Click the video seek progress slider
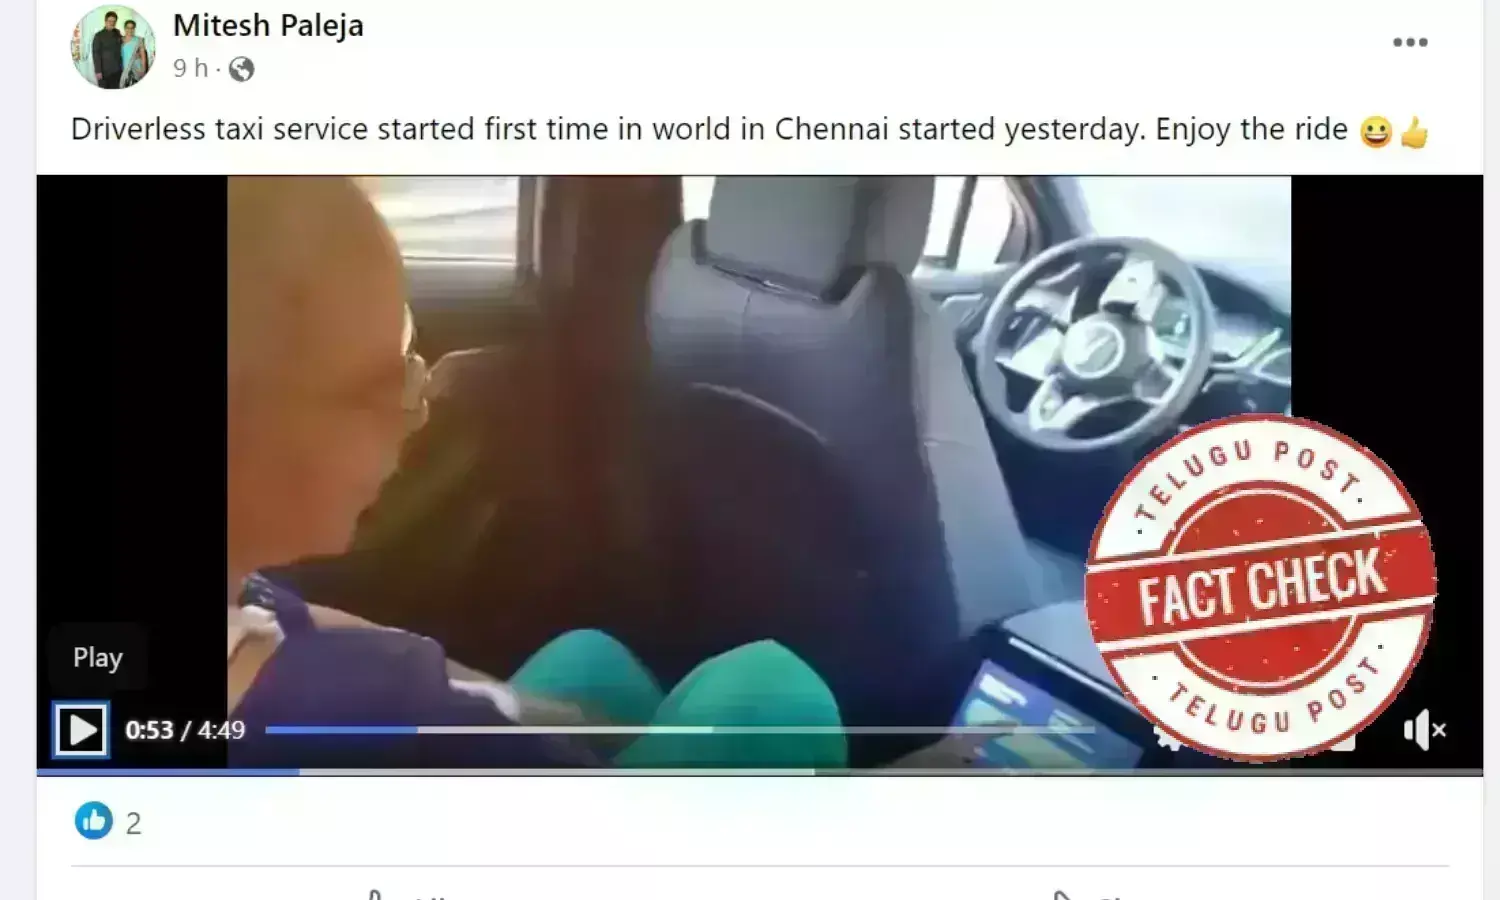 click(x=680, y=730)
